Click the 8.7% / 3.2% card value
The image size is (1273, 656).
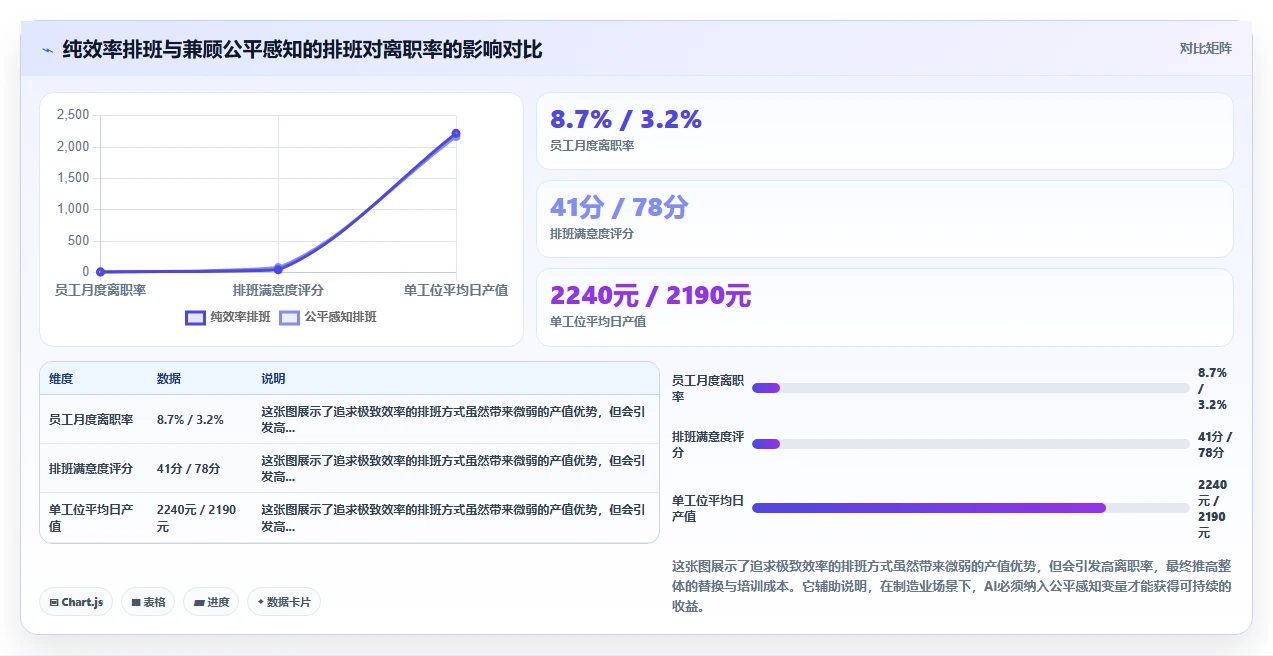point(626,120)
